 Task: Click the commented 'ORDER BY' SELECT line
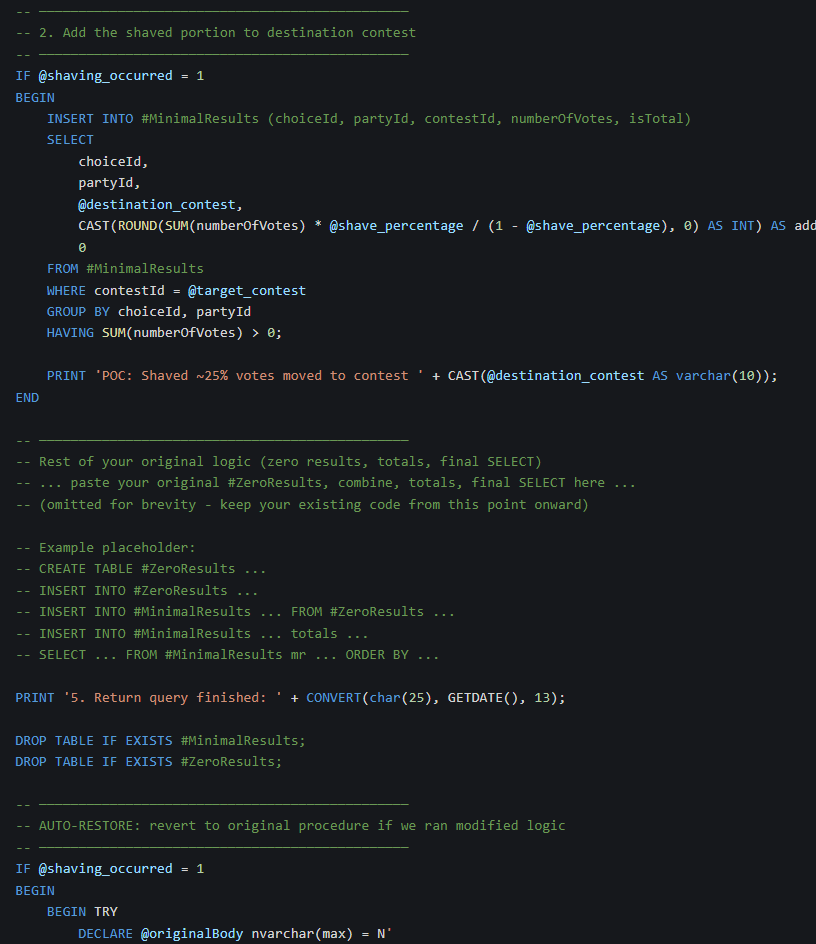[226, 655]
